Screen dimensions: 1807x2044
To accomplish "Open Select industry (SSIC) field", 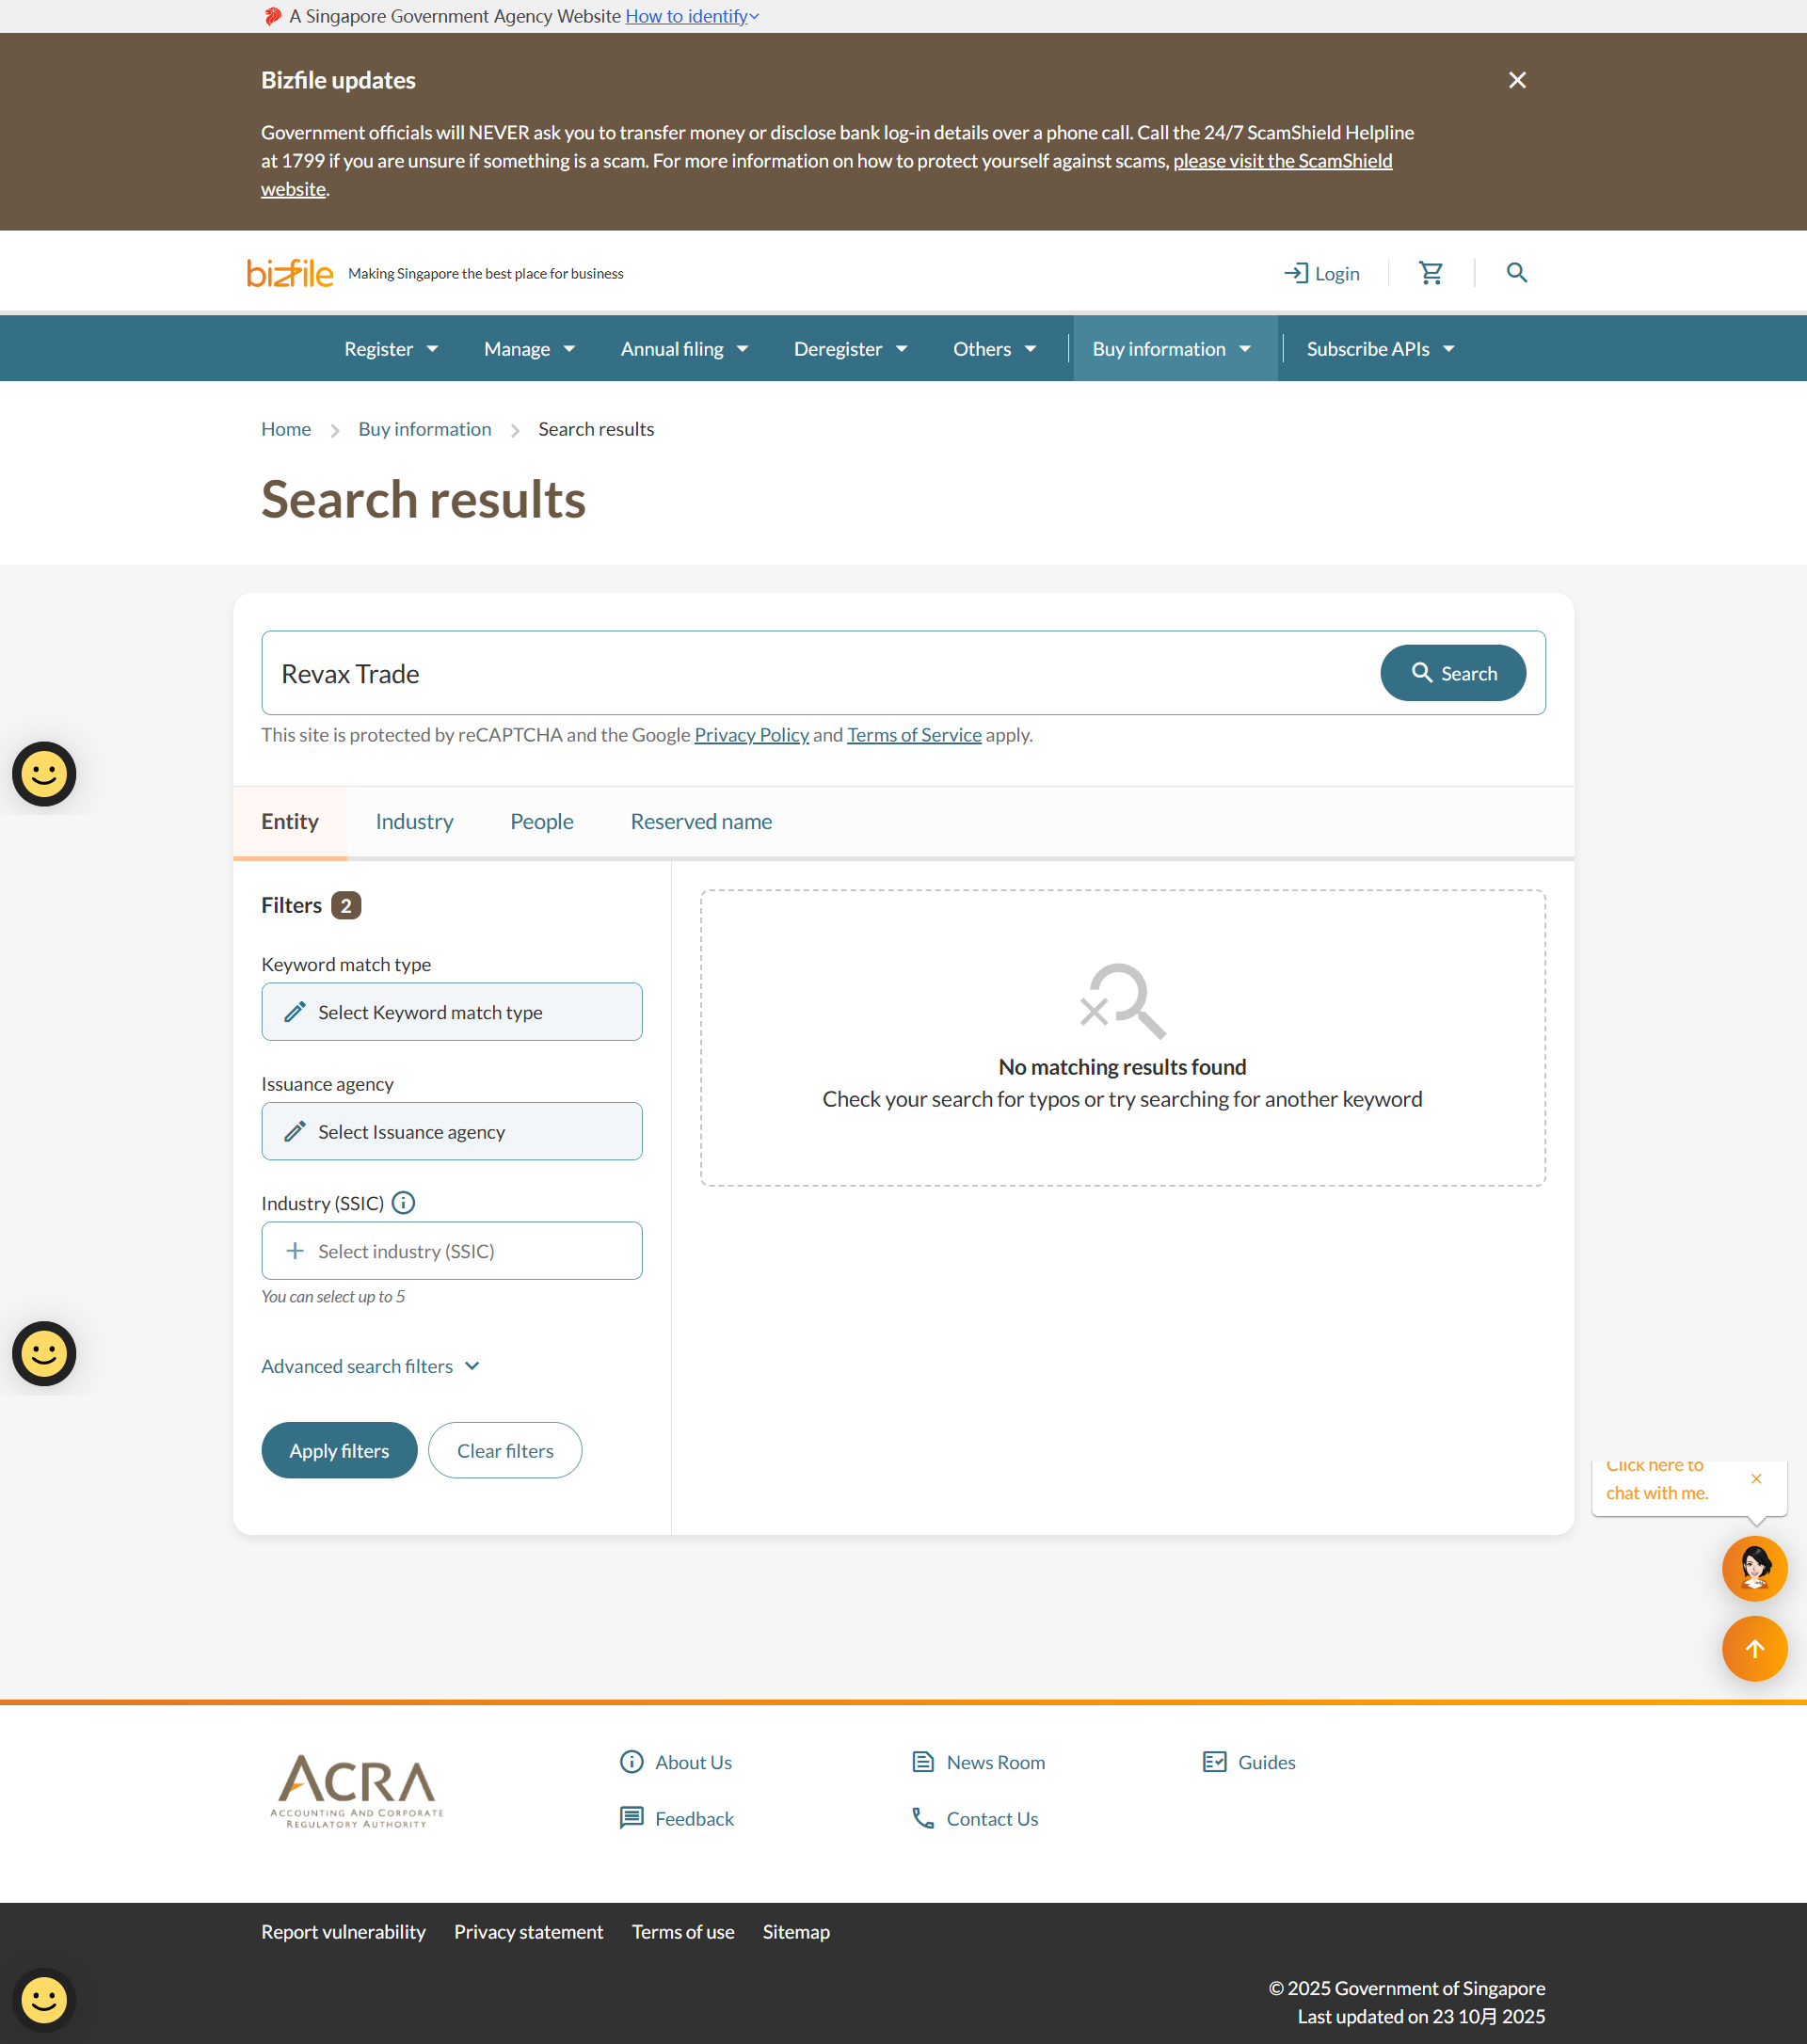I will [452, 1251].
